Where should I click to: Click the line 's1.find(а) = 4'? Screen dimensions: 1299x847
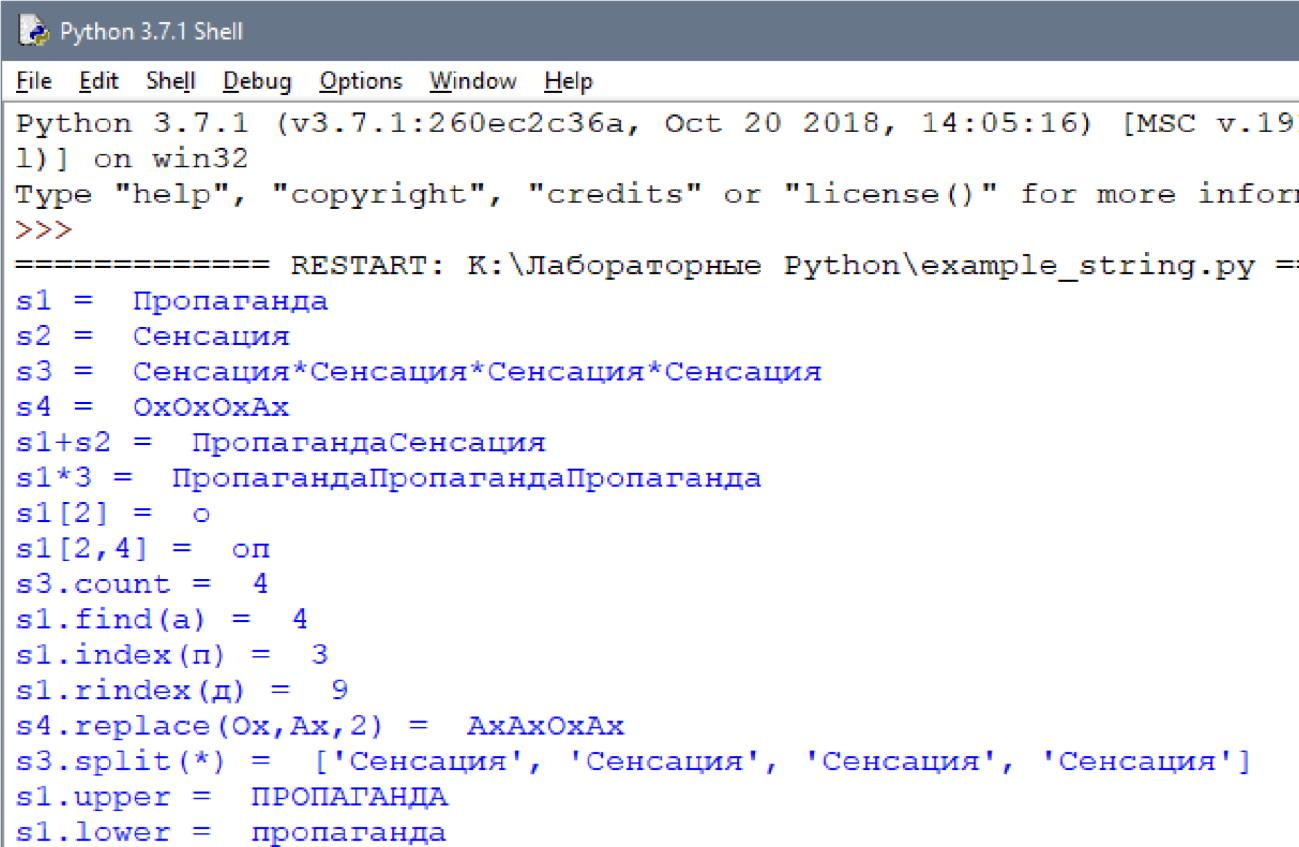click(162, 618)
